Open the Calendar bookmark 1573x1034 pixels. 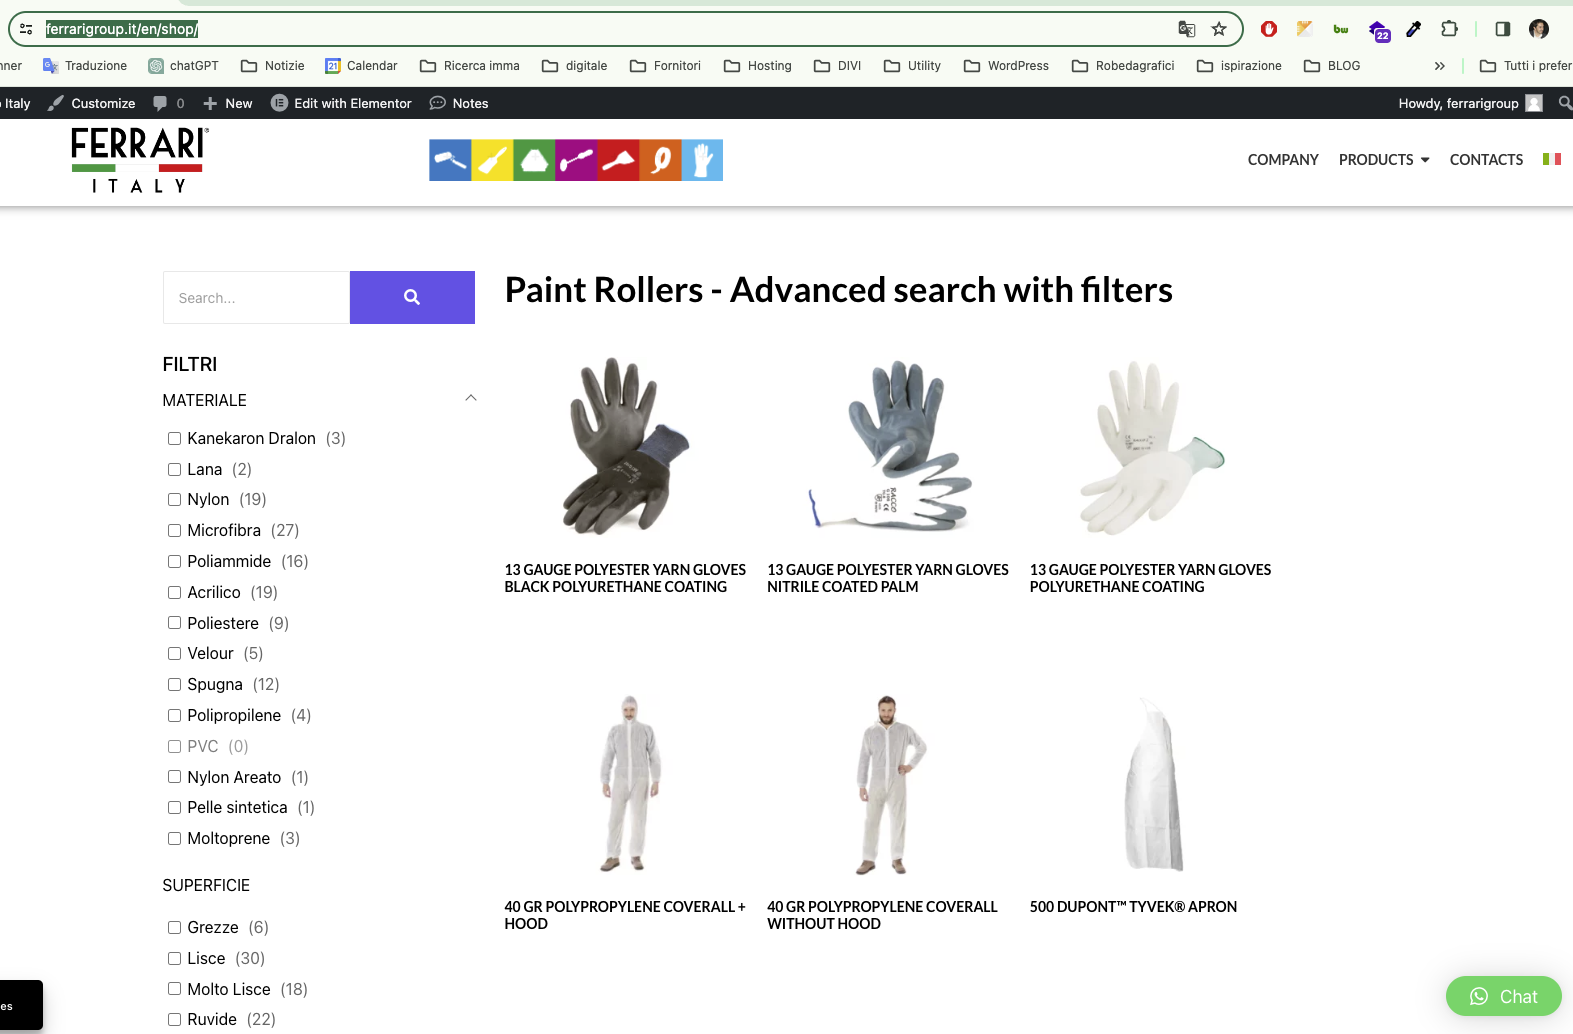point(361,66)
